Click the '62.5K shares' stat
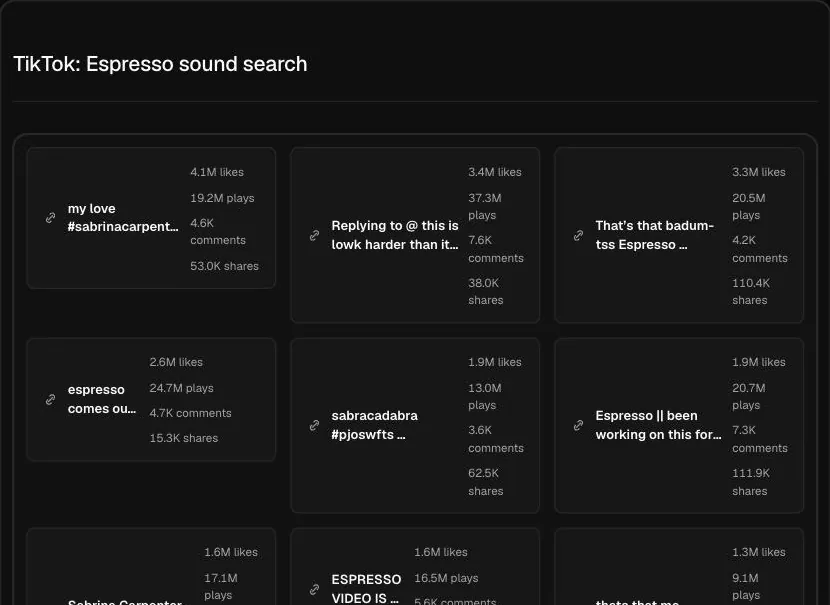Viewport: 830px width, 605px height. (x=485, y=482)
